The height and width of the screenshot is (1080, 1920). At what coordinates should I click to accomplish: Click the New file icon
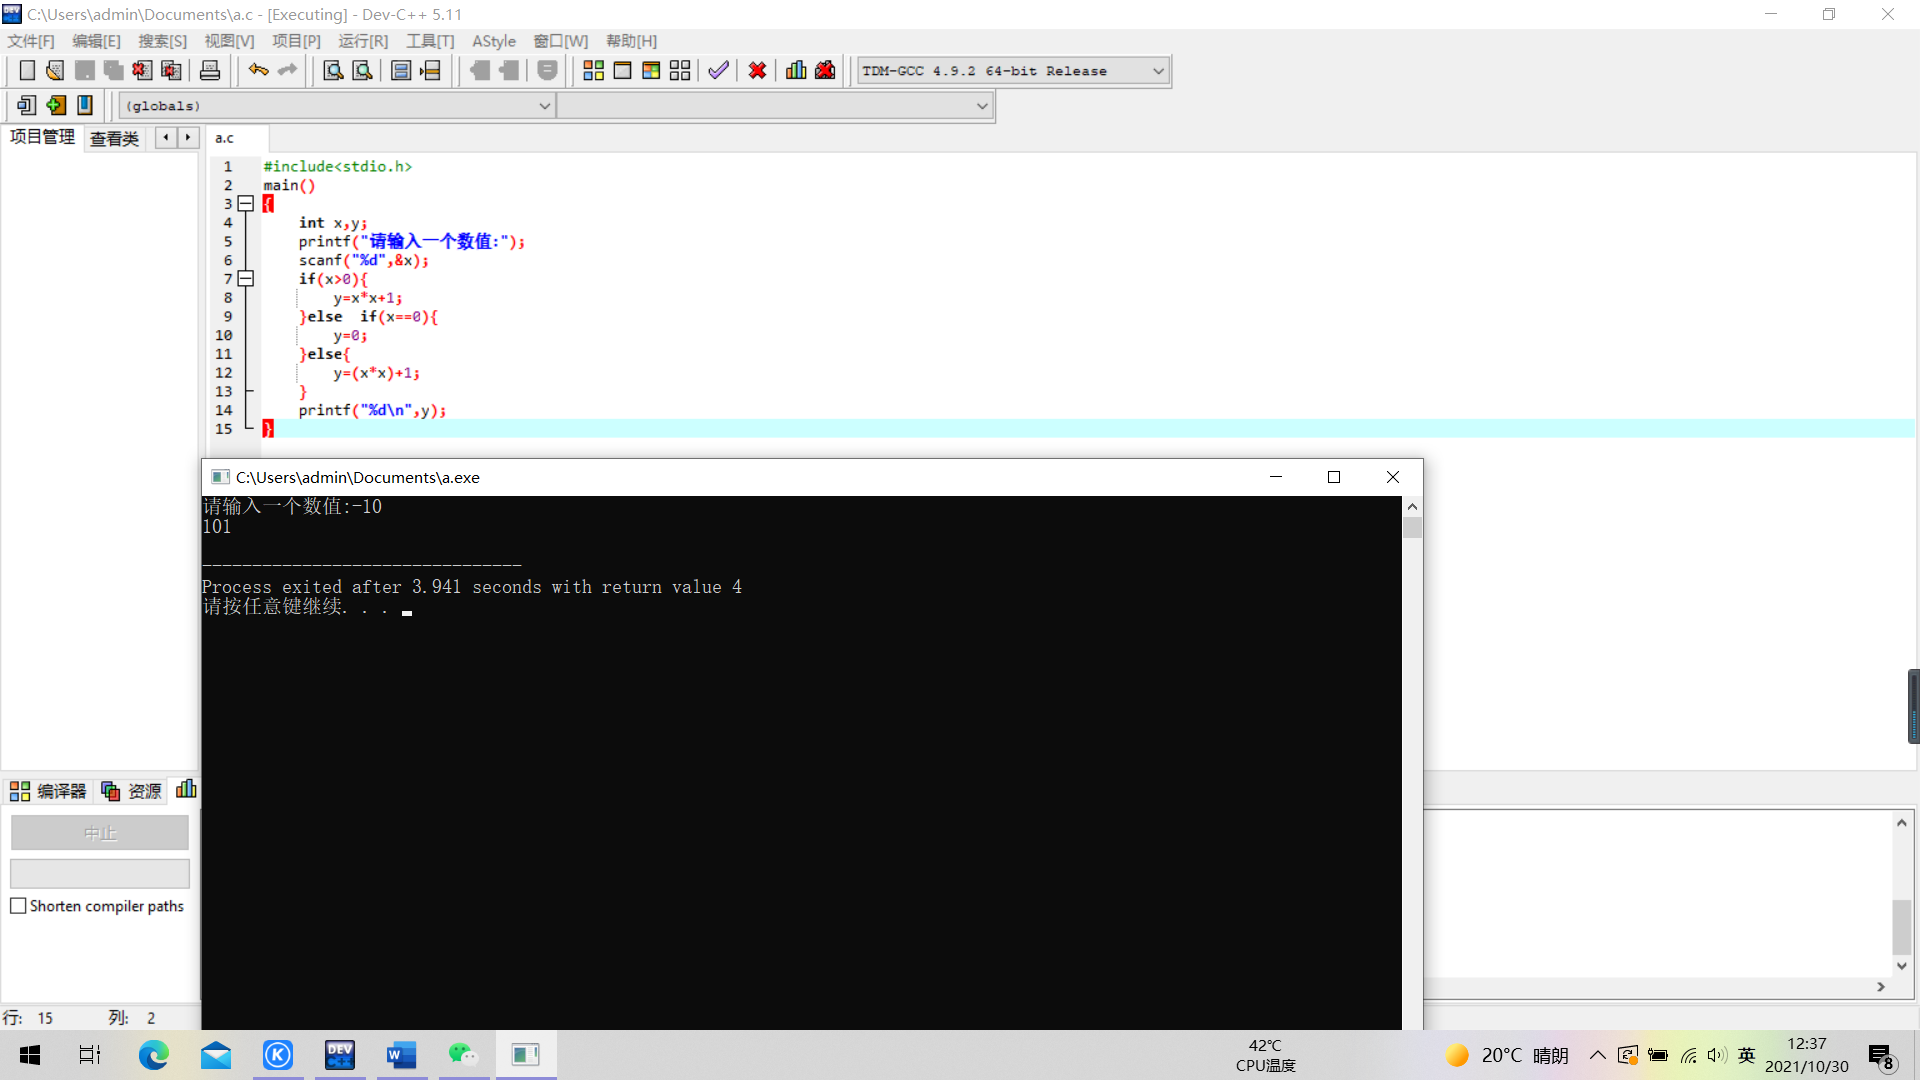27,71
